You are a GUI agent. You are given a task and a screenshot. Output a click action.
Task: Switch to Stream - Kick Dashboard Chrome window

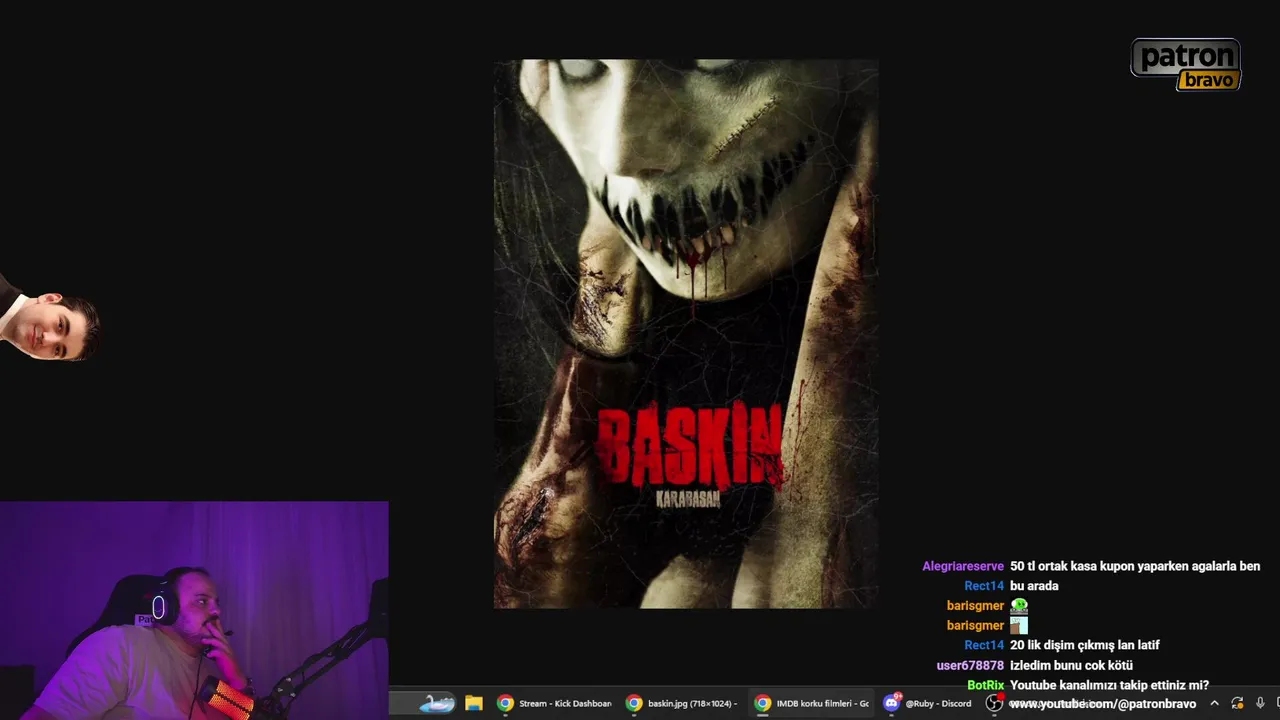(x=555, y=703)
